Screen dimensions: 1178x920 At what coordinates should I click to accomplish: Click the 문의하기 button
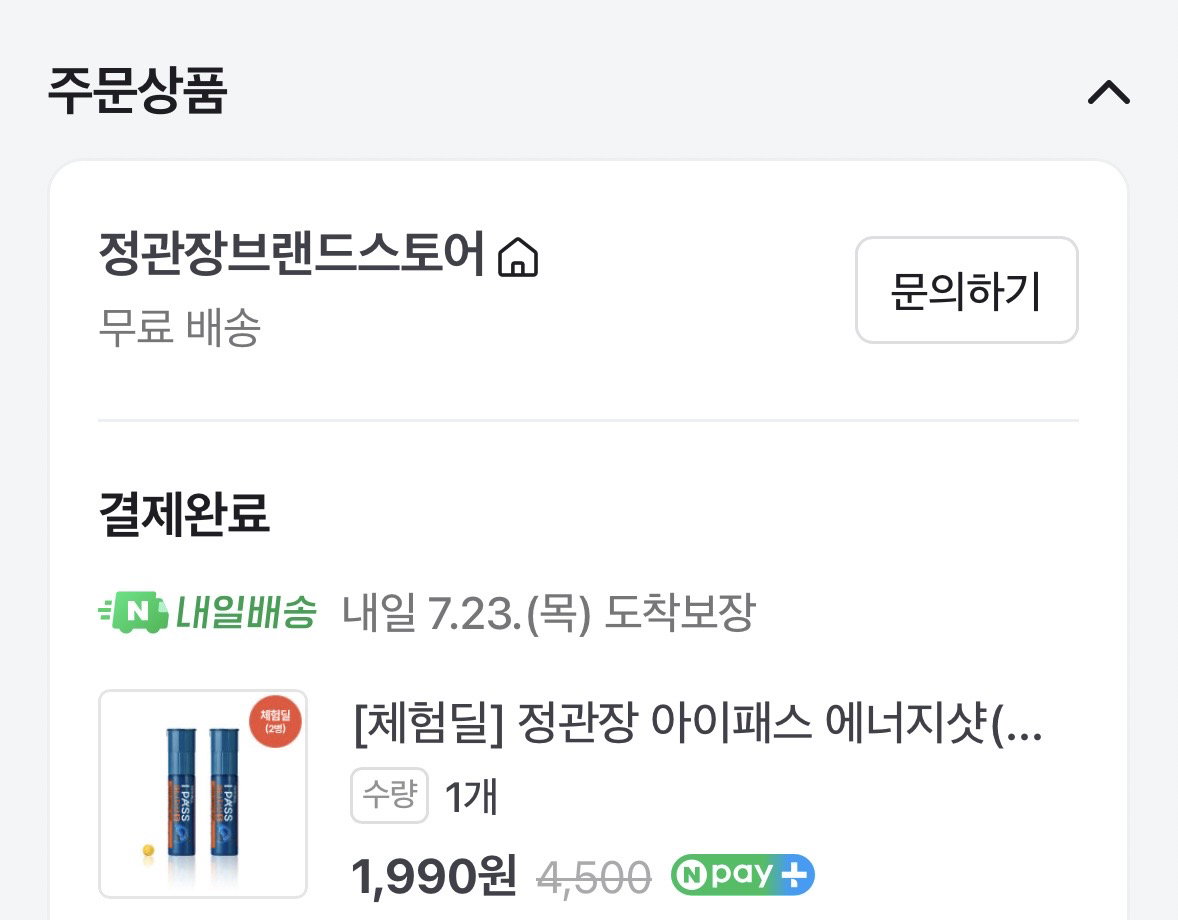tap(967, 290)
